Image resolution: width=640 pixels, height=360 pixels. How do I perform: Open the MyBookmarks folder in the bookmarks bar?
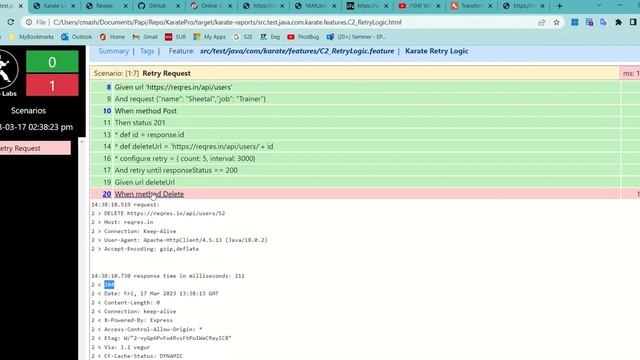(x=31, y=37)
